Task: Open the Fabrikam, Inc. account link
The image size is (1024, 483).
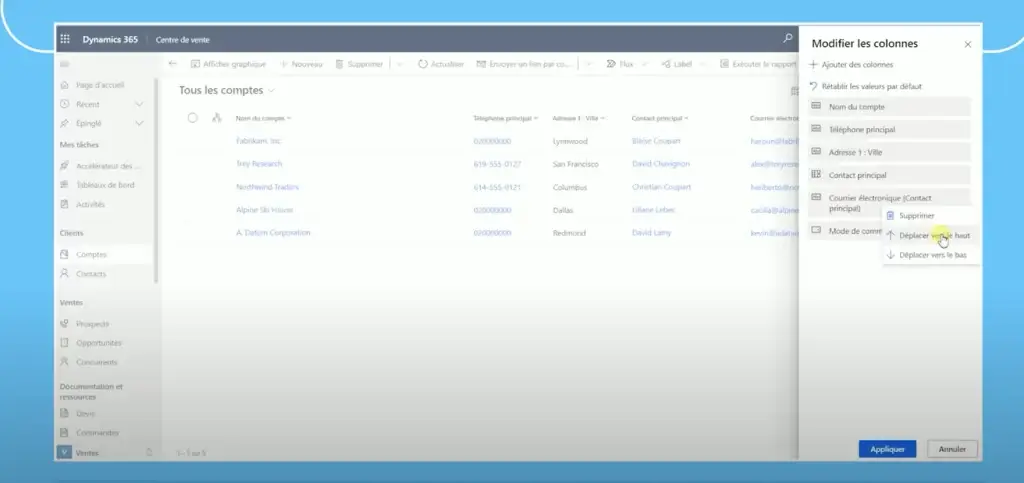Action: [x=258, y=141]
